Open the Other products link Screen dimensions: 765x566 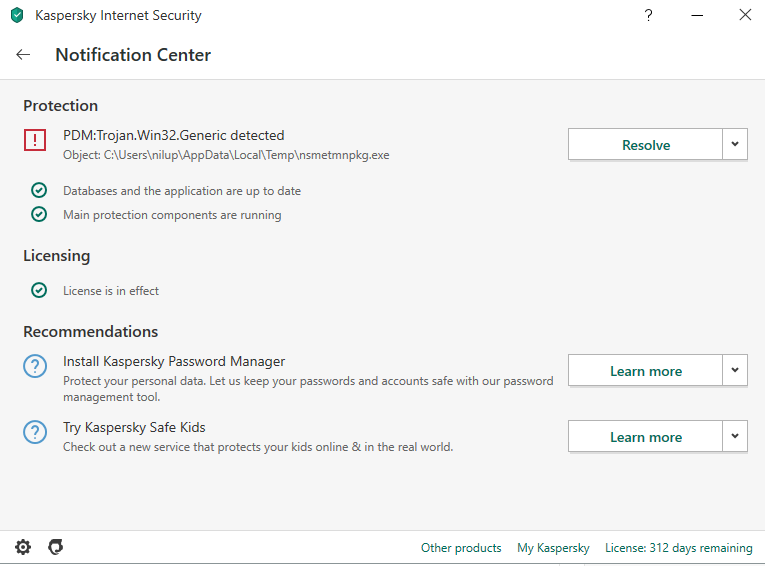point(461,548)
